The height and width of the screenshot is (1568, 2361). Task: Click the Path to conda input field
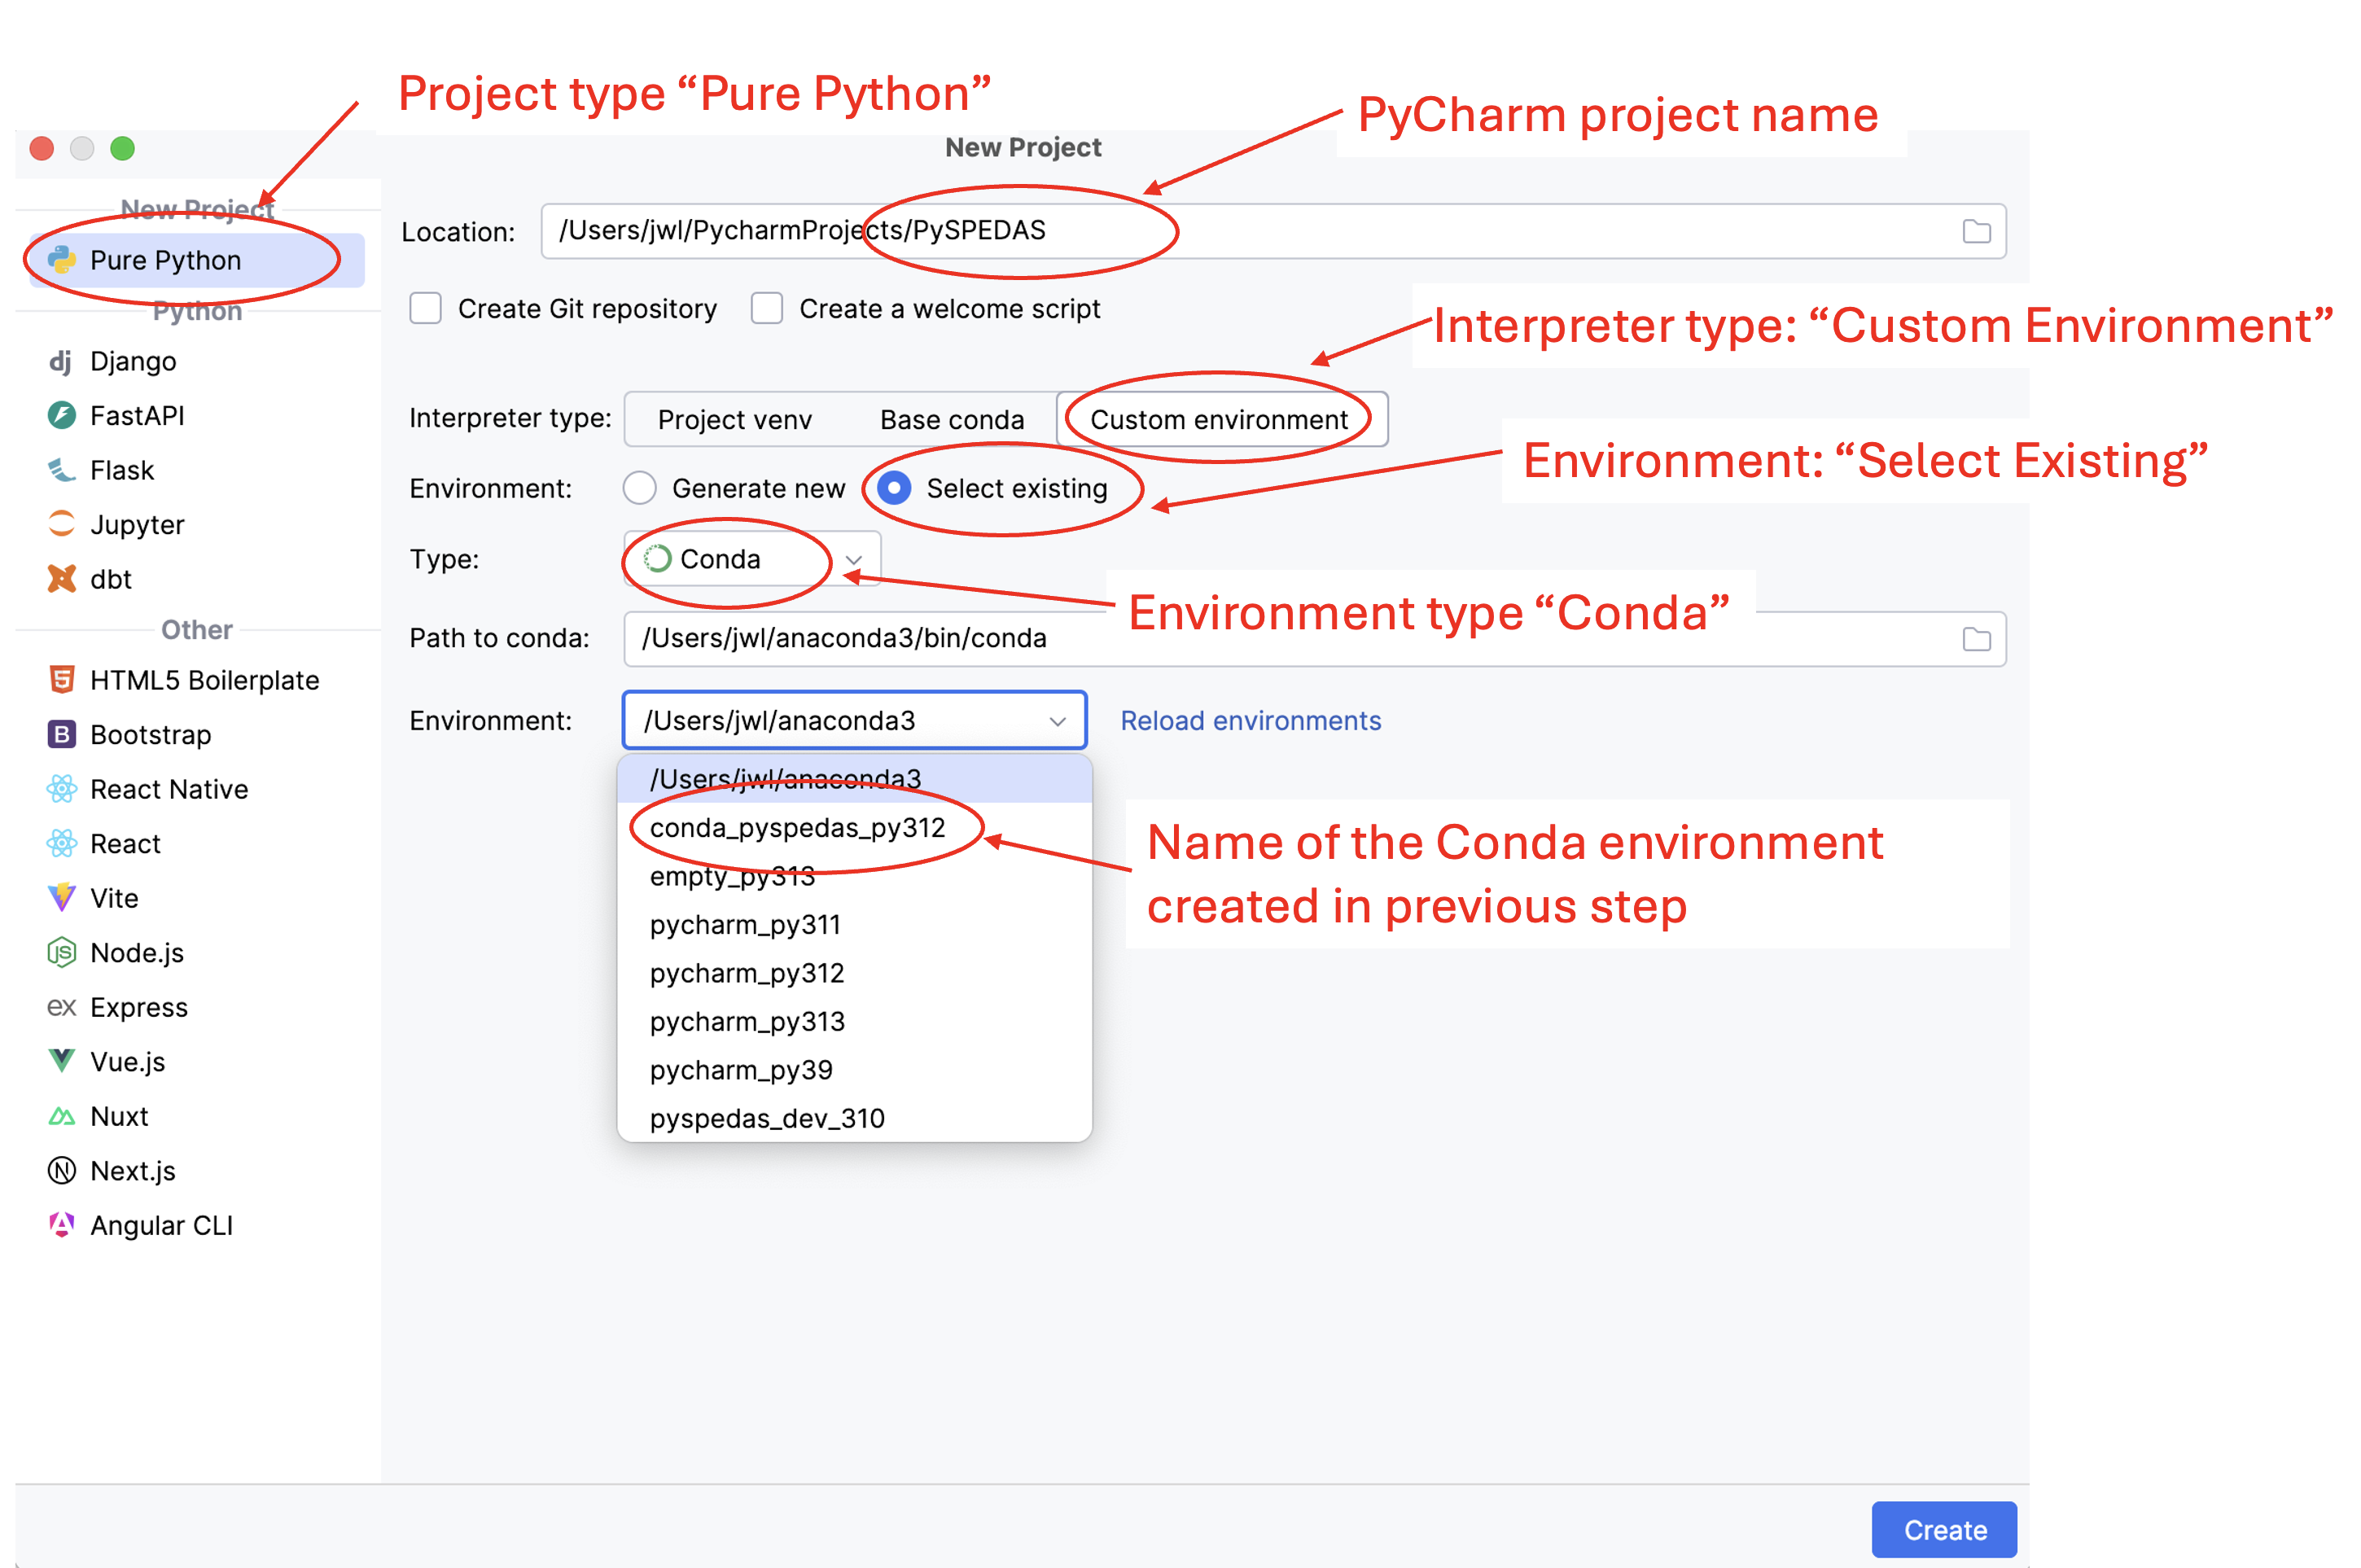pyautogui.click(x=1314, y=639)
